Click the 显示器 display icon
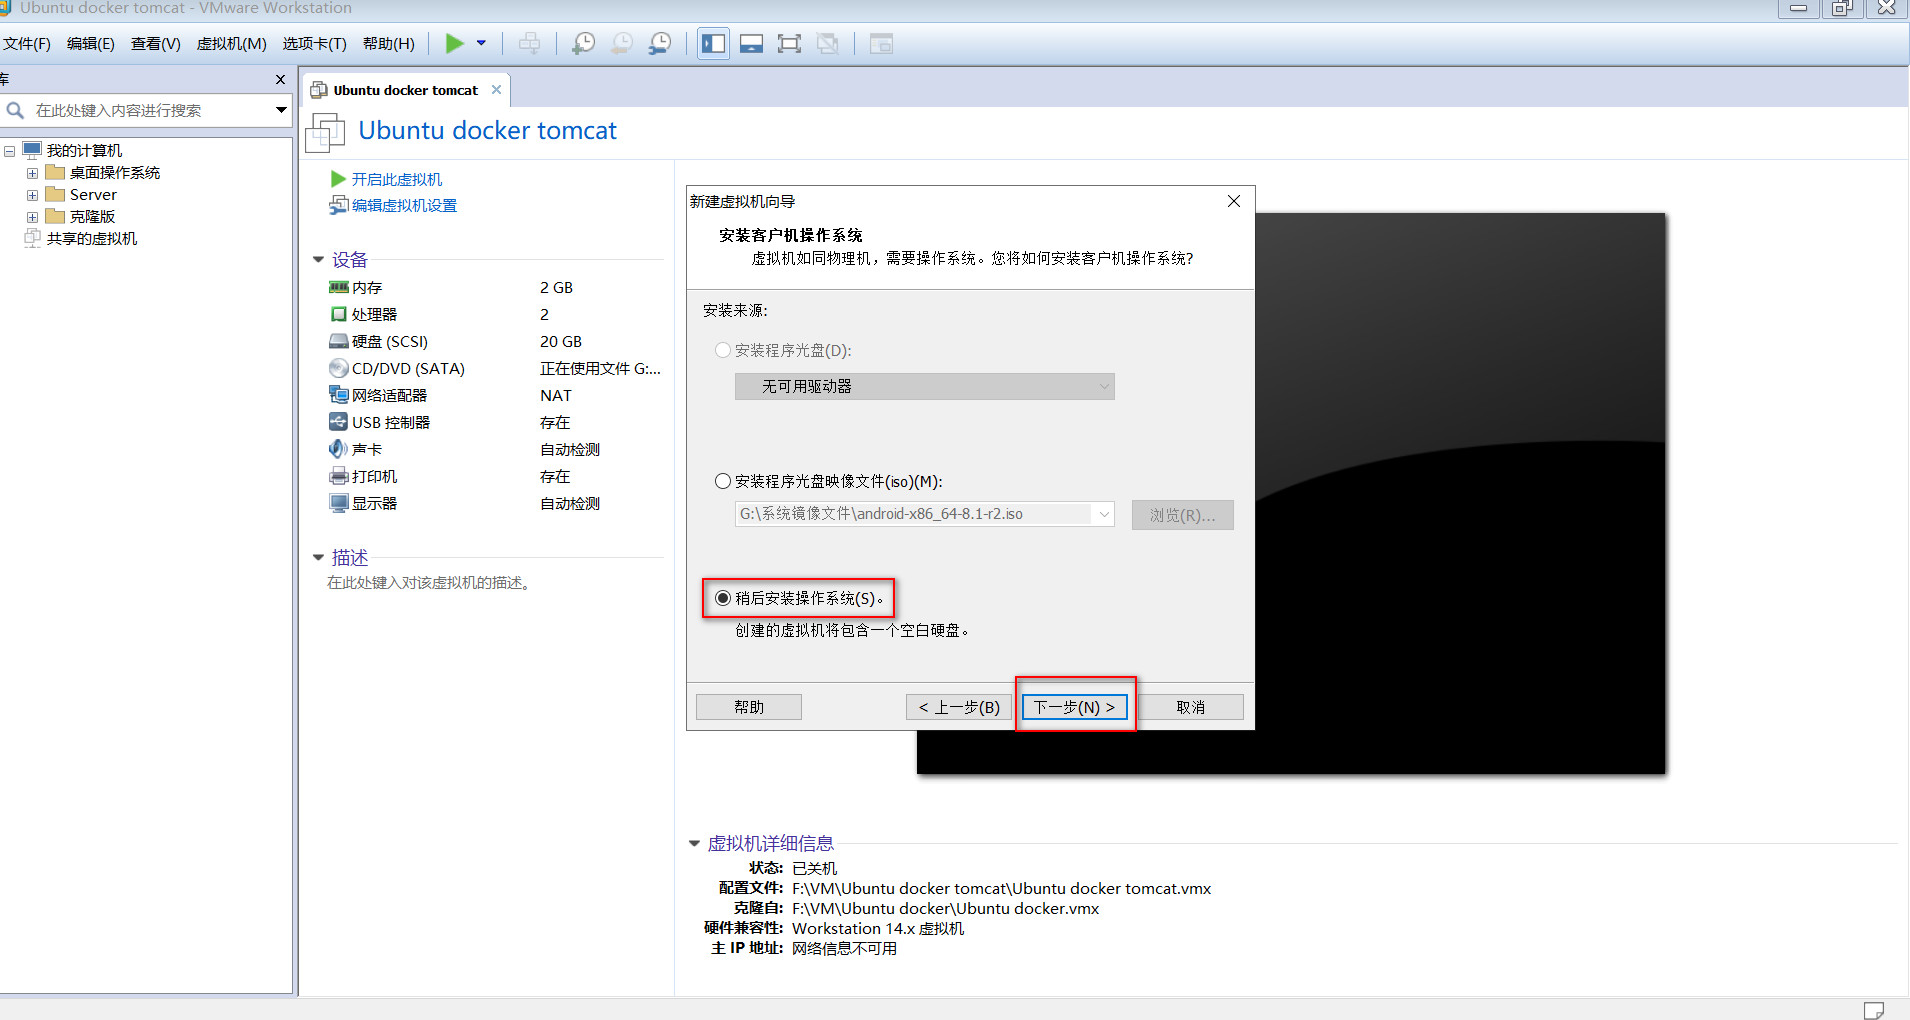This screenshot has height=1020, width=1910. coord(339,503)
